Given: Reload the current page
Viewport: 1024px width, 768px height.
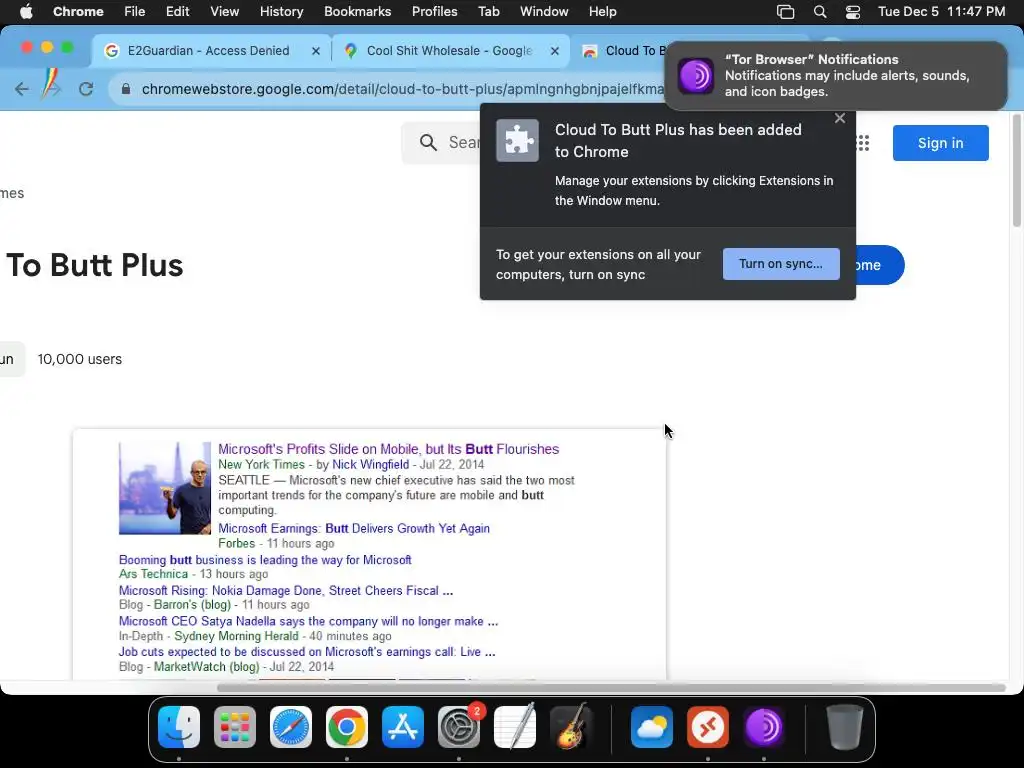Looking at the screenshot, I should coord(86,89).
